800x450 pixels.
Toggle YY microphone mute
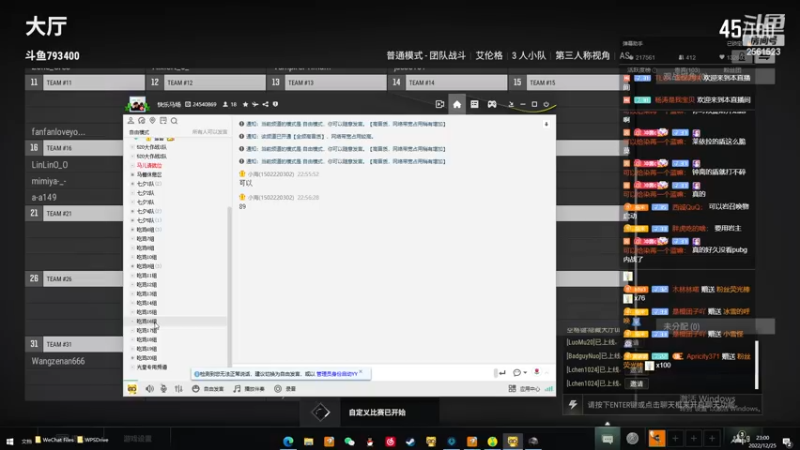tap(164, 389)
